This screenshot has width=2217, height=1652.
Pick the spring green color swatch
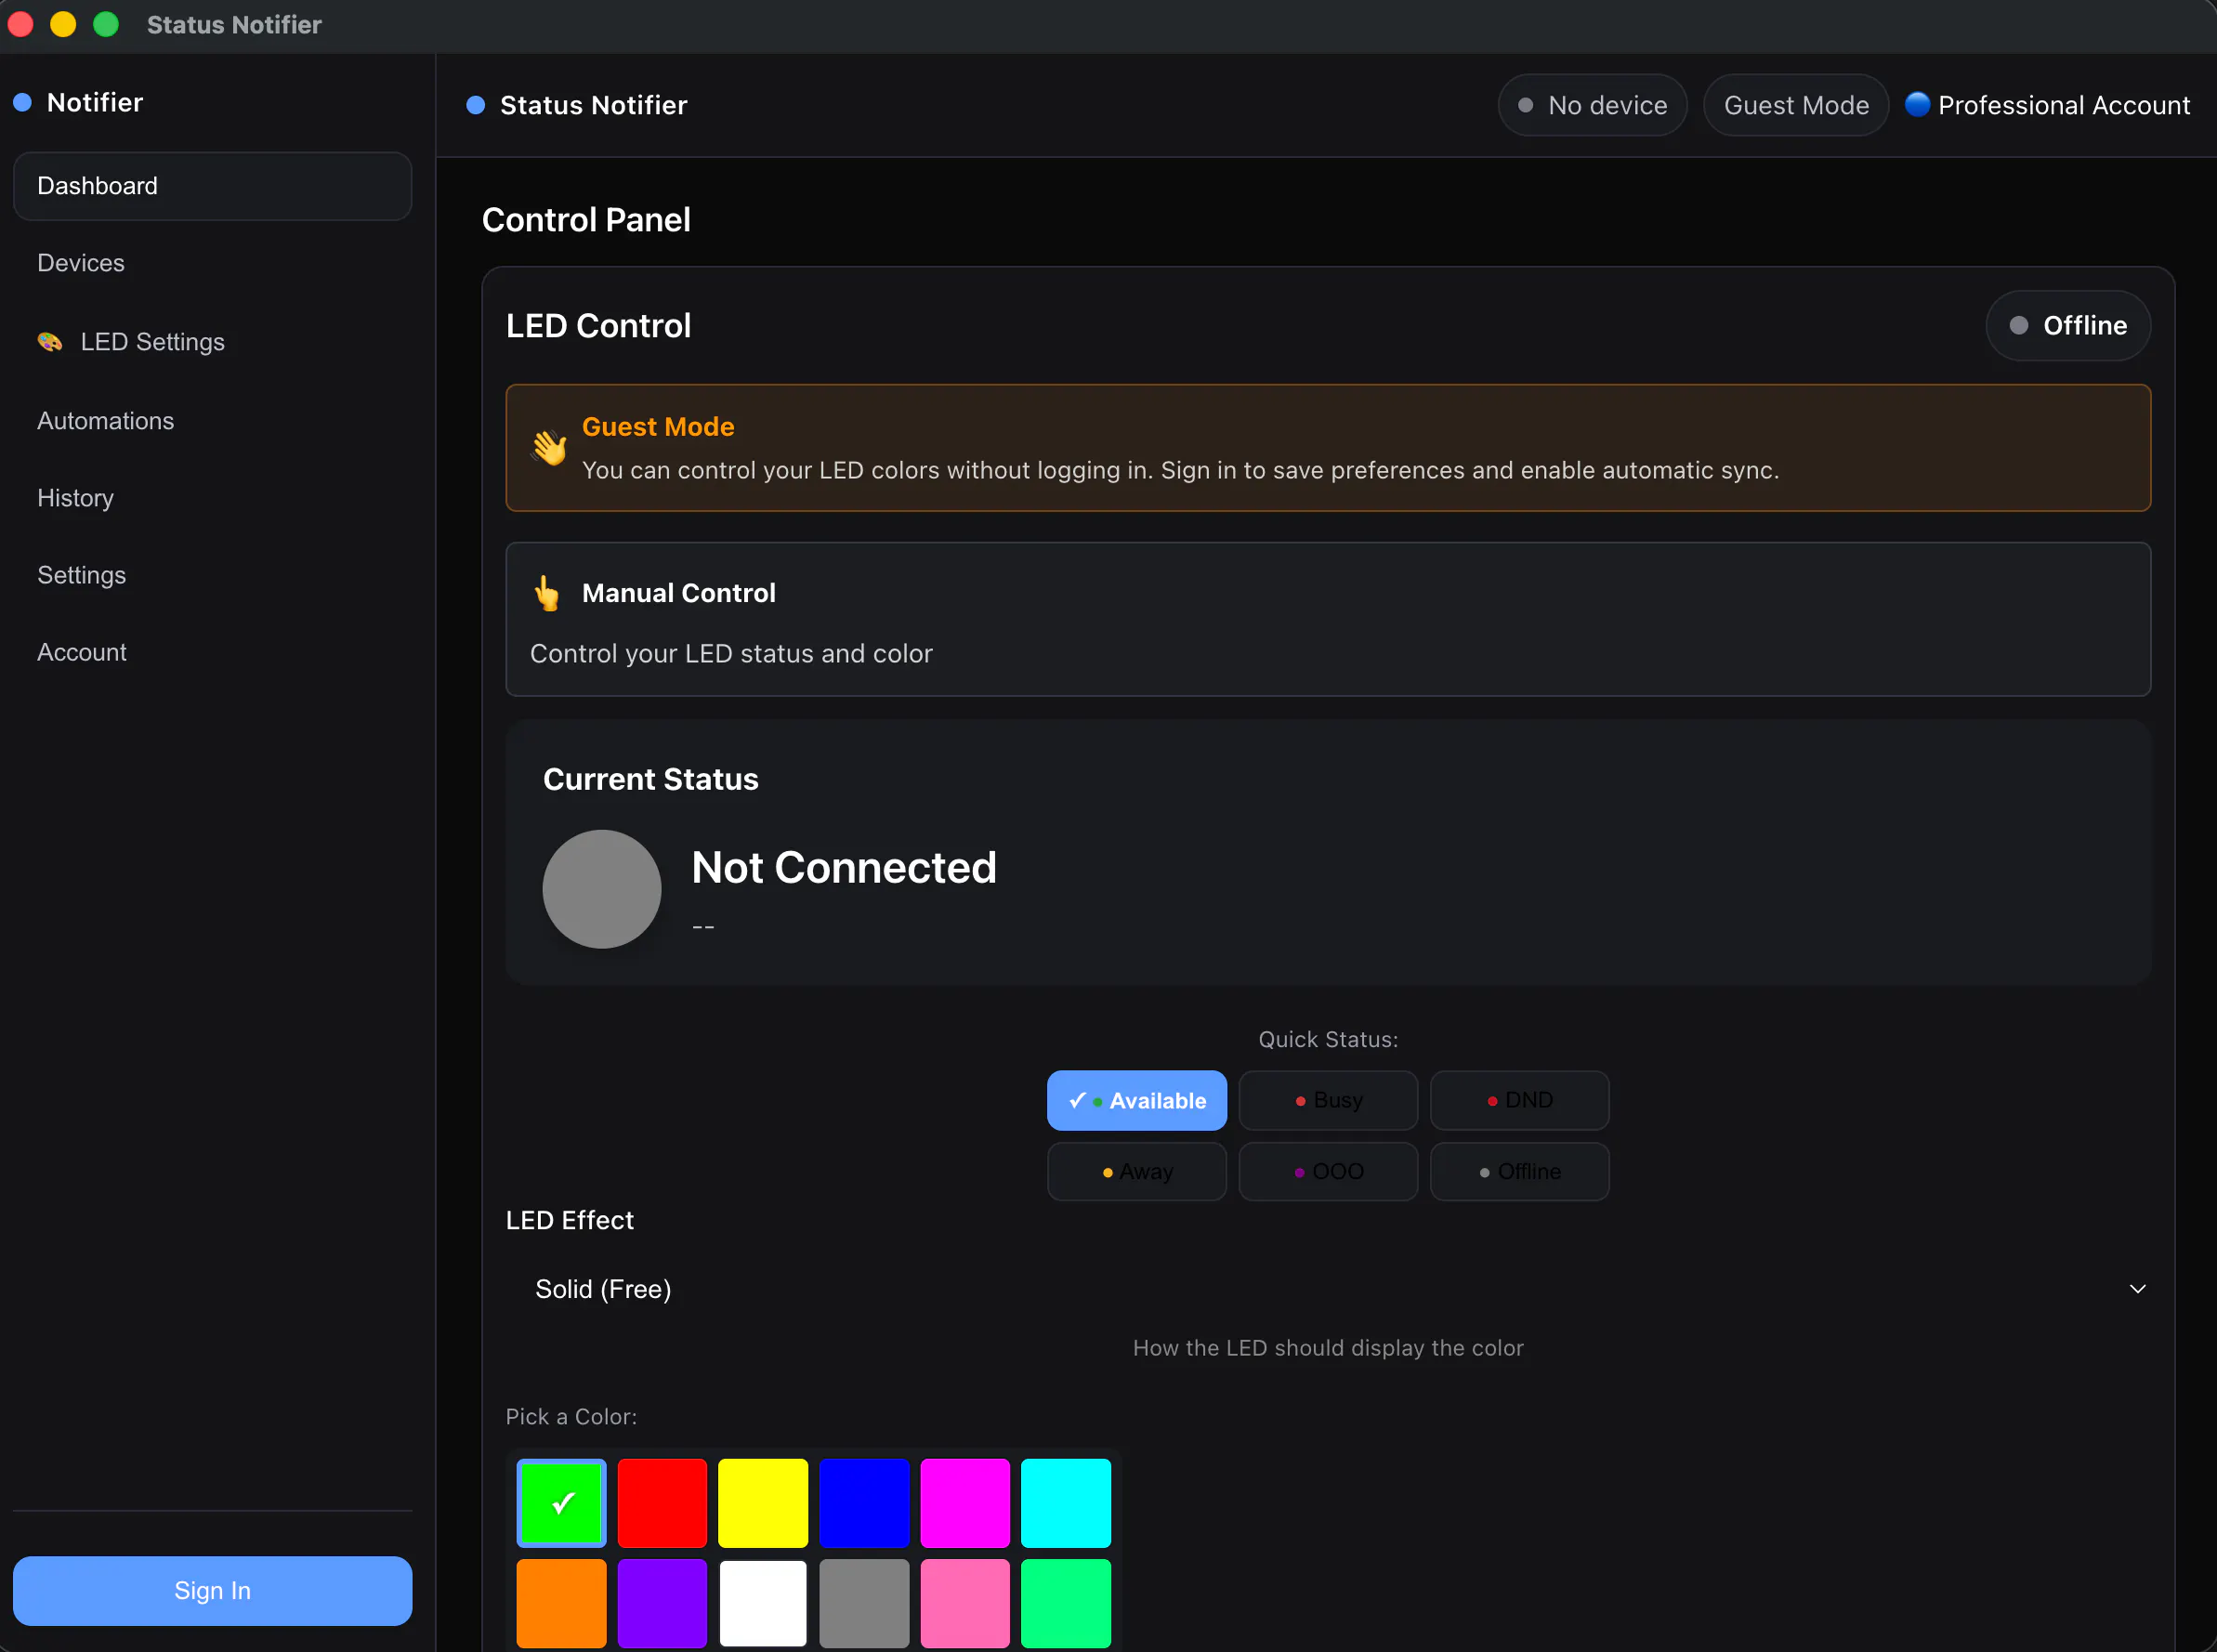point(1066,1603)
